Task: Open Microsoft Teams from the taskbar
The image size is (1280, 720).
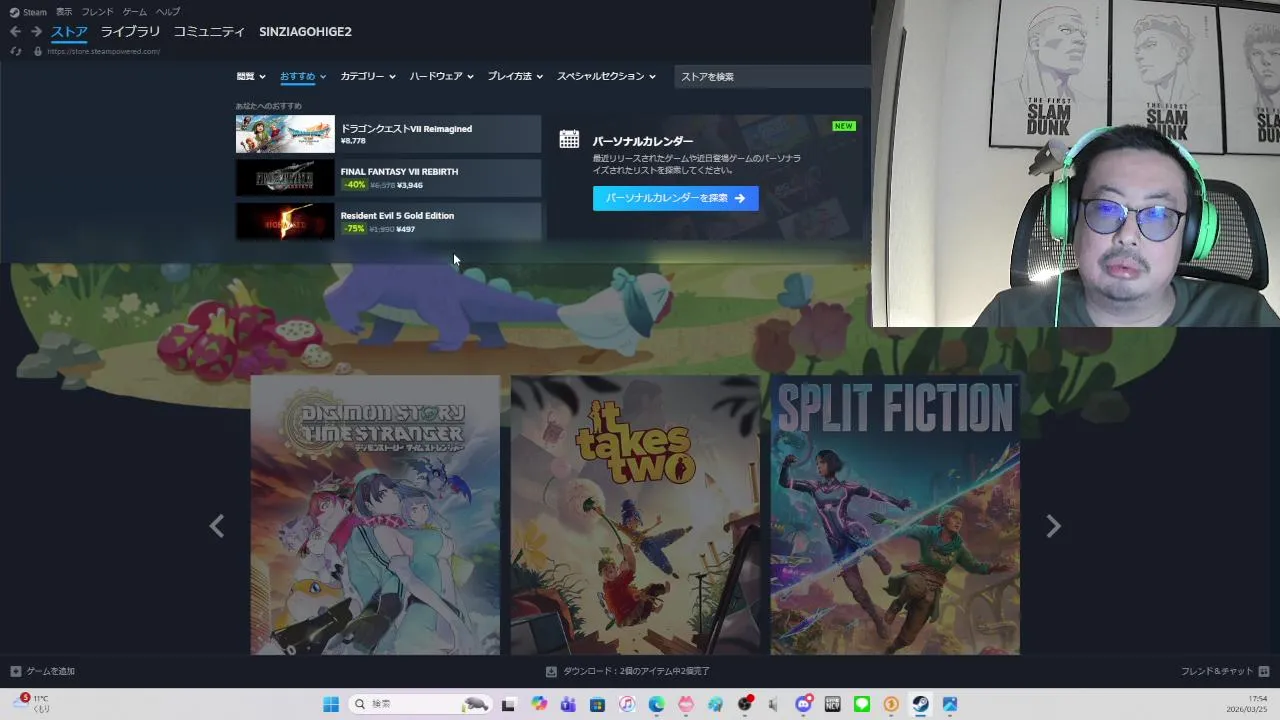Action: [568, 704]
